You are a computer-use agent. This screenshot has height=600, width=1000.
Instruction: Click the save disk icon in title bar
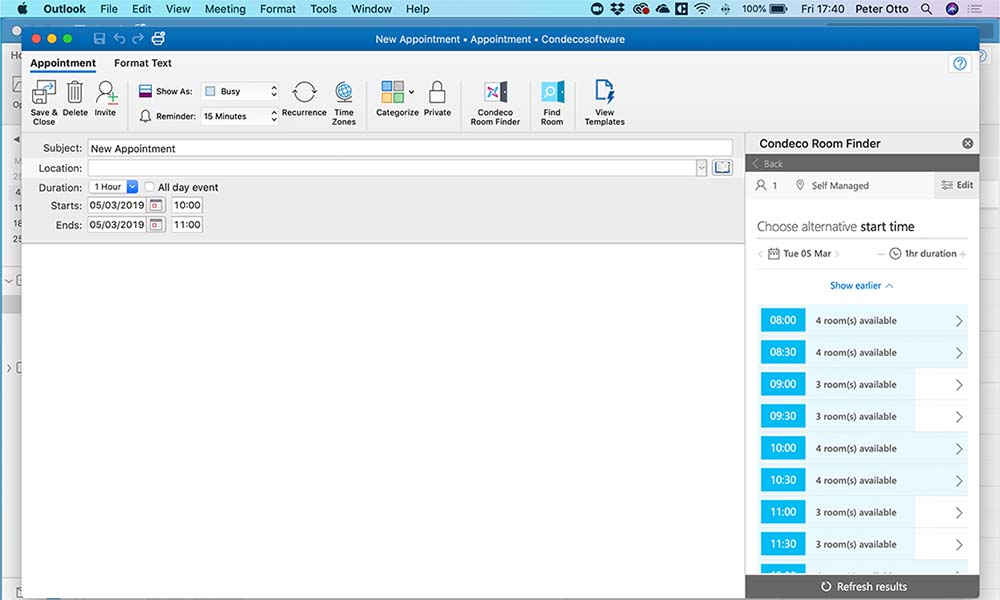pyautogui.click(x=99, y=38)
